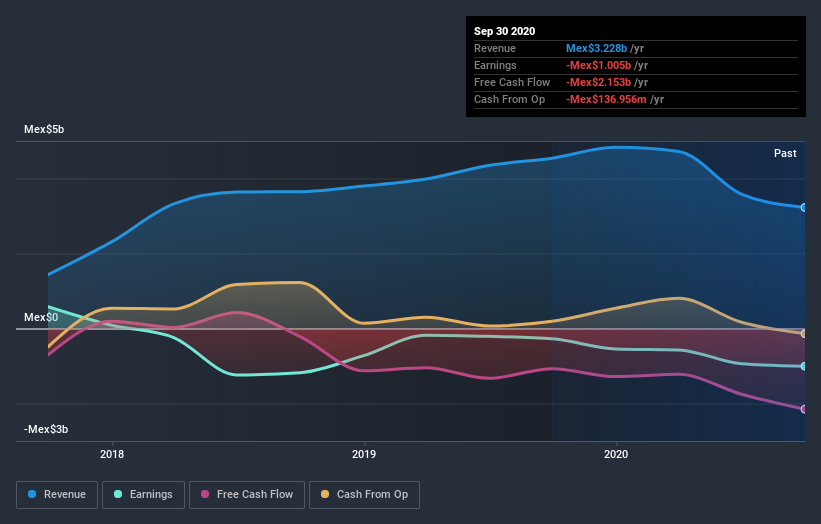Viewport: 821px width, 524px height.
Task: Click the Free Cash Flow label in tooltip
Action: pyautogui.click(x=512, y=82)
